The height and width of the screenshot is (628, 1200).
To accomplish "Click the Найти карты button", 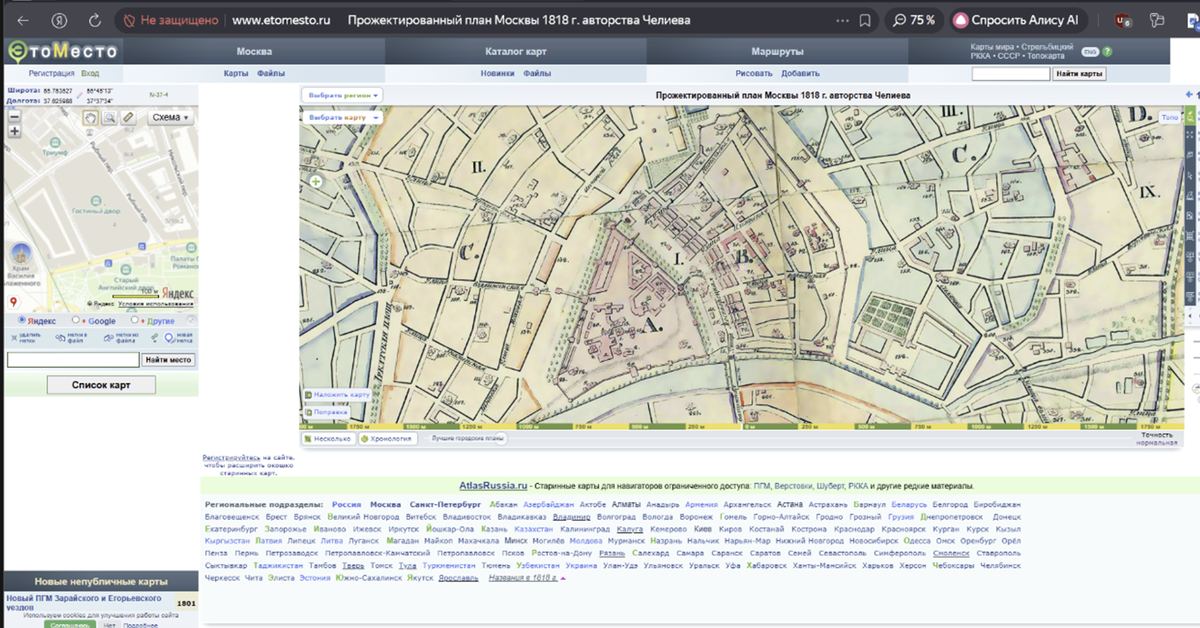I will click(1079, 74).
